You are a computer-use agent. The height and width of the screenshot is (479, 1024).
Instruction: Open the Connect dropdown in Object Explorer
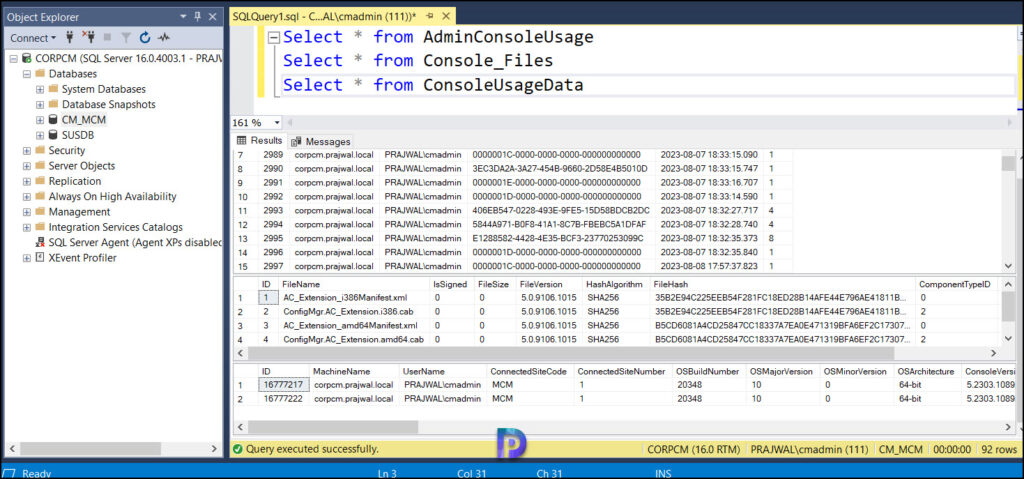pos(33,38)
